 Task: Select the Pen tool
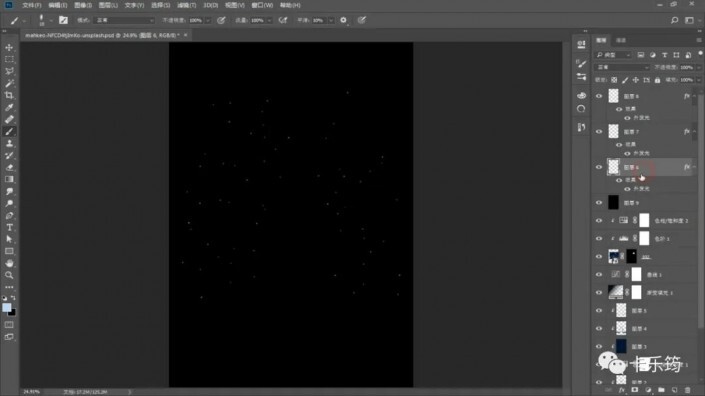tap(9, 215)
